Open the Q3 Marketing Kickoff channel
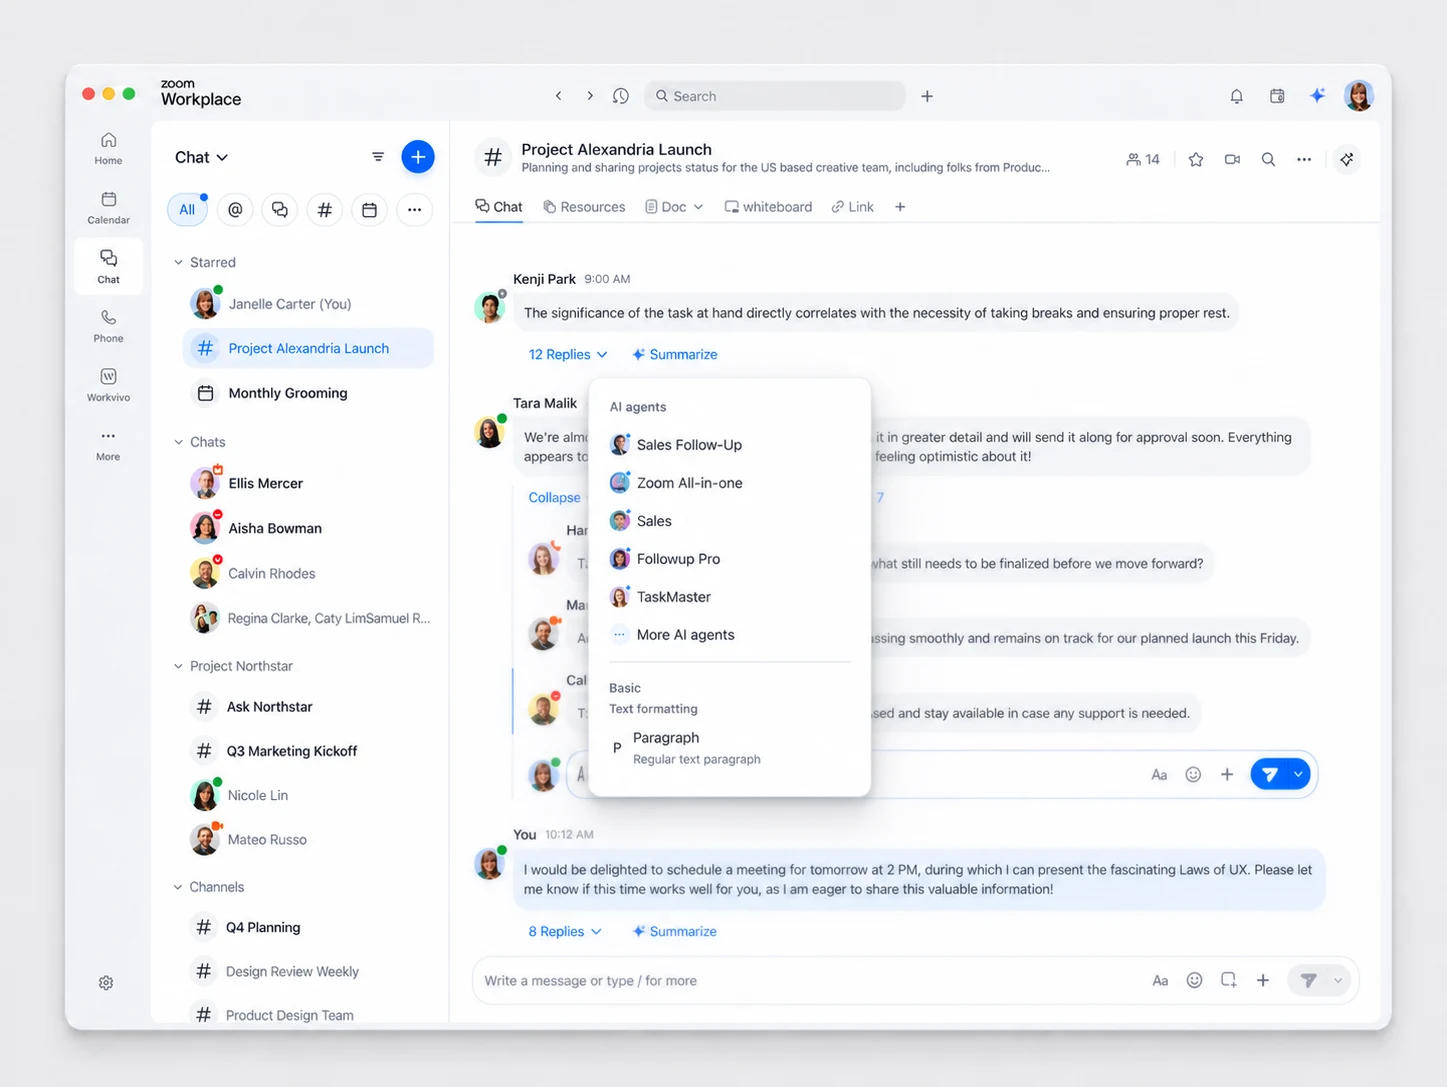 309,751
